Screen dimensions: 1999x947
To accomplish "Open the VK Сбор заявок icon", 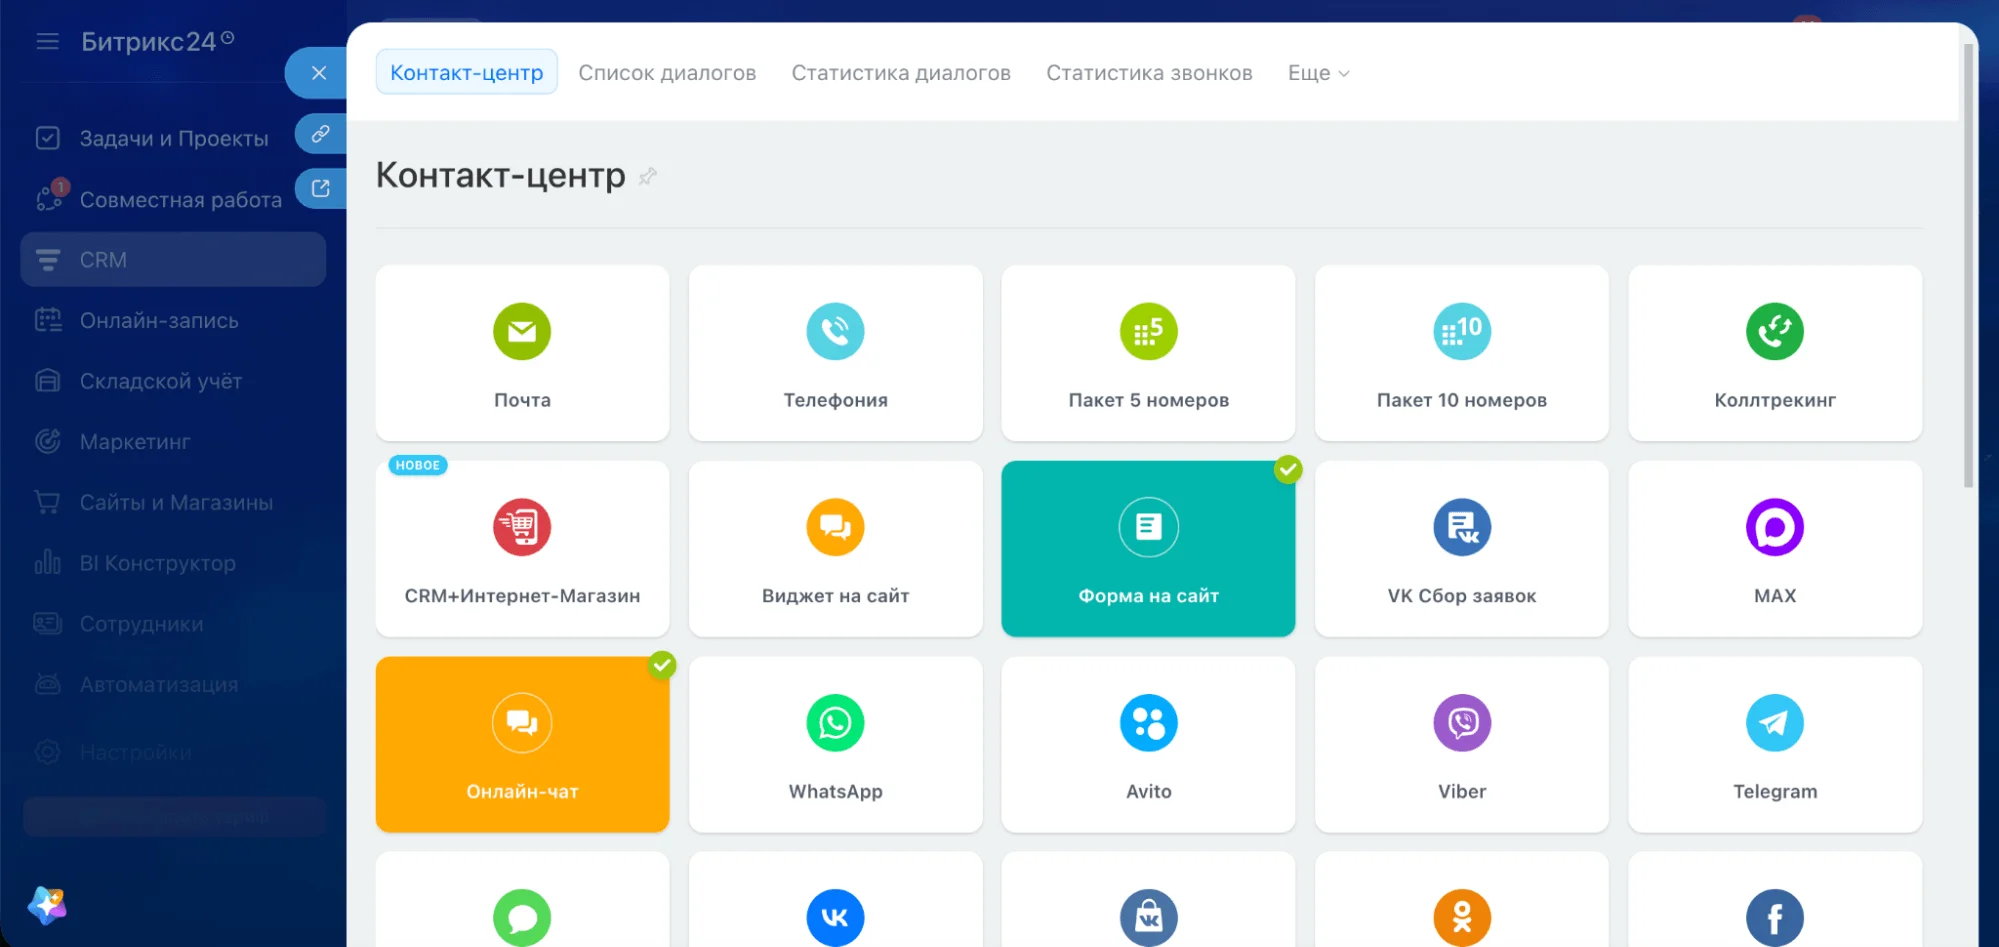I will [1462, 527].
